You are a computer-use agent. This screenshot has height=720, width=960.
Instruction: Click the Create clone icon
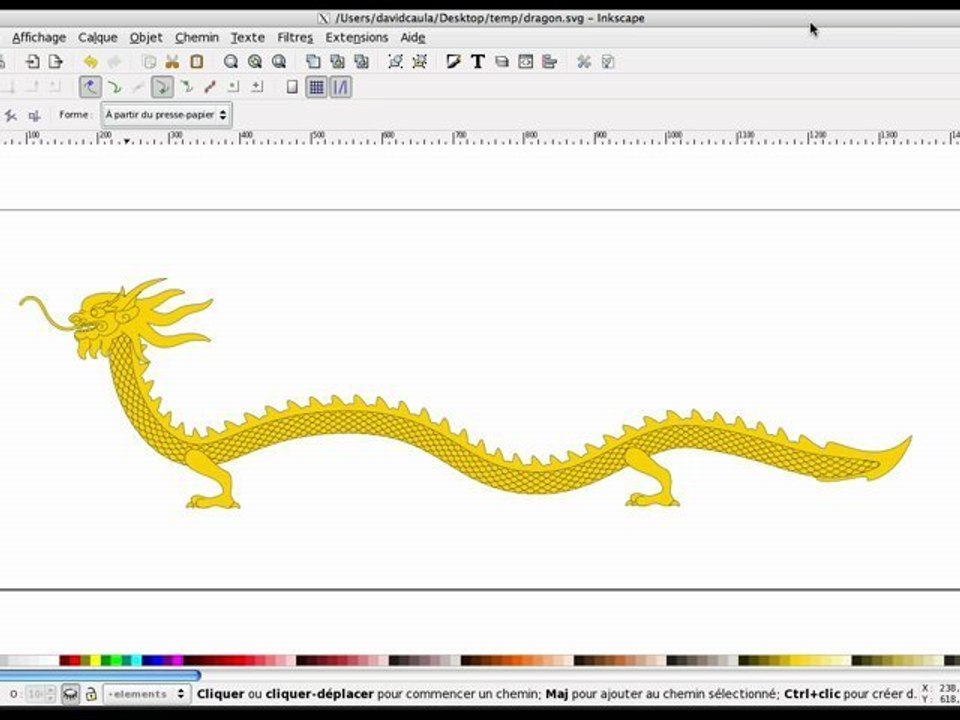pos(337,61)
